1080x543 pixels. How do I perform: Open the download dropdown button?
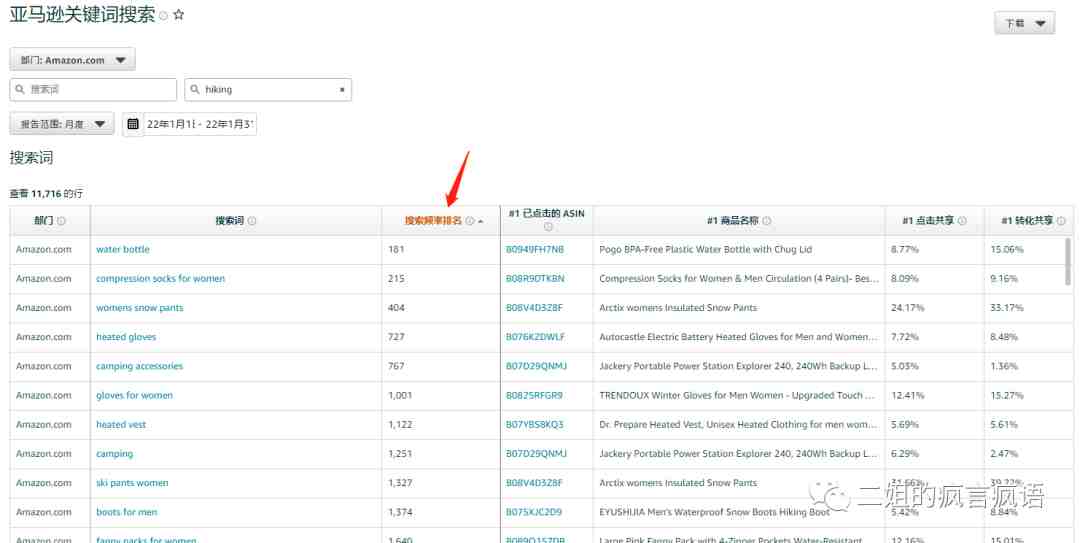pos(1024,23)
